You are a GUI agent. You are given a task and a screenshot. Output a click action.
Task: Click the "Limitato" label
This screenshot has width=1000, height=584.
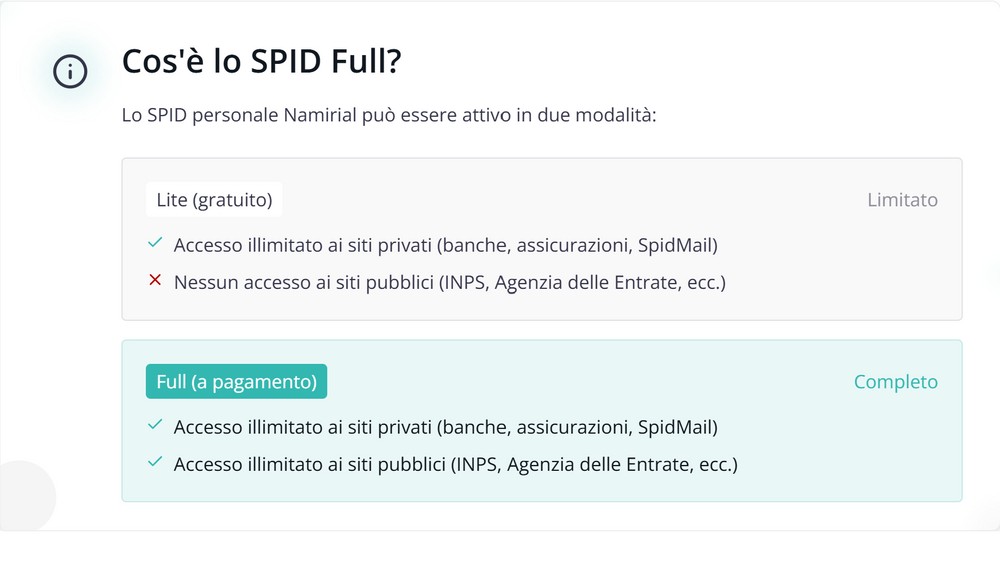point(902,200)
